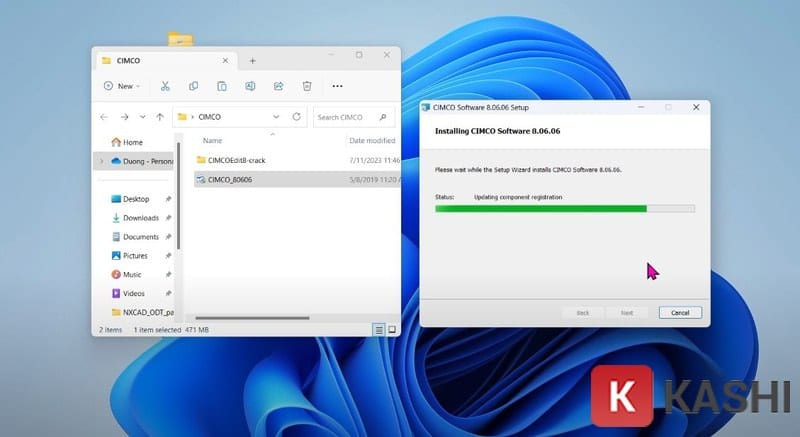Click the Delete trash icon
This screenshot has height=437, width=800.
pos(307,86)
